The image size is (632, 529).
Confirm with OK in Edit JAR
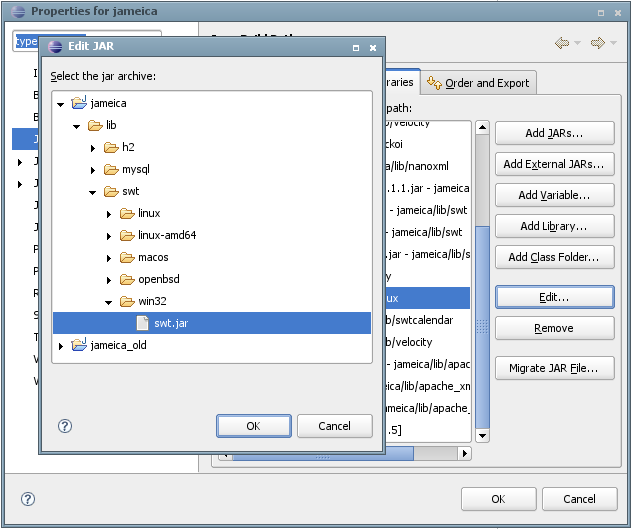coord(254,426)
